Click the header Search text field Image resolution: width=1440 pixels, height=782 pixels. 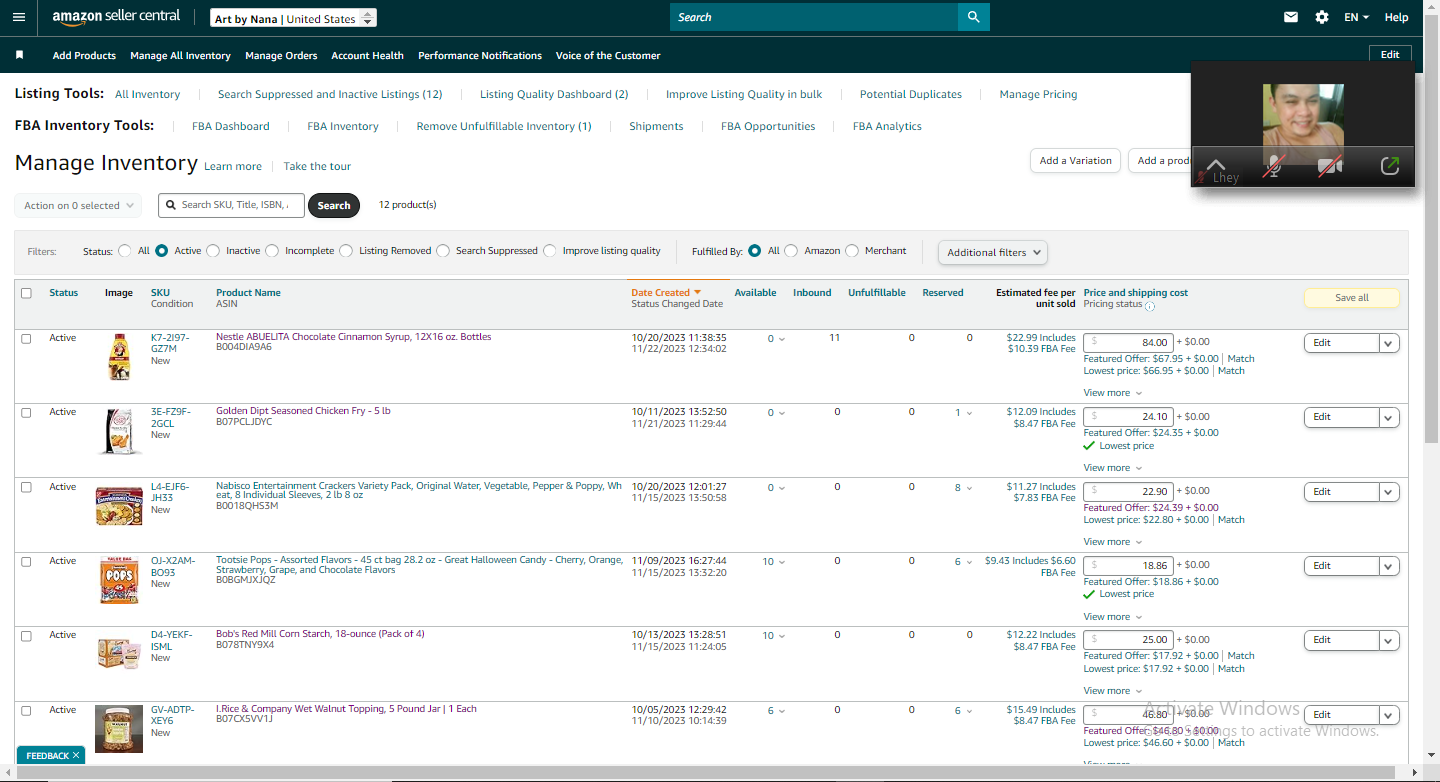pyautogui.click(x=814, y=17)
